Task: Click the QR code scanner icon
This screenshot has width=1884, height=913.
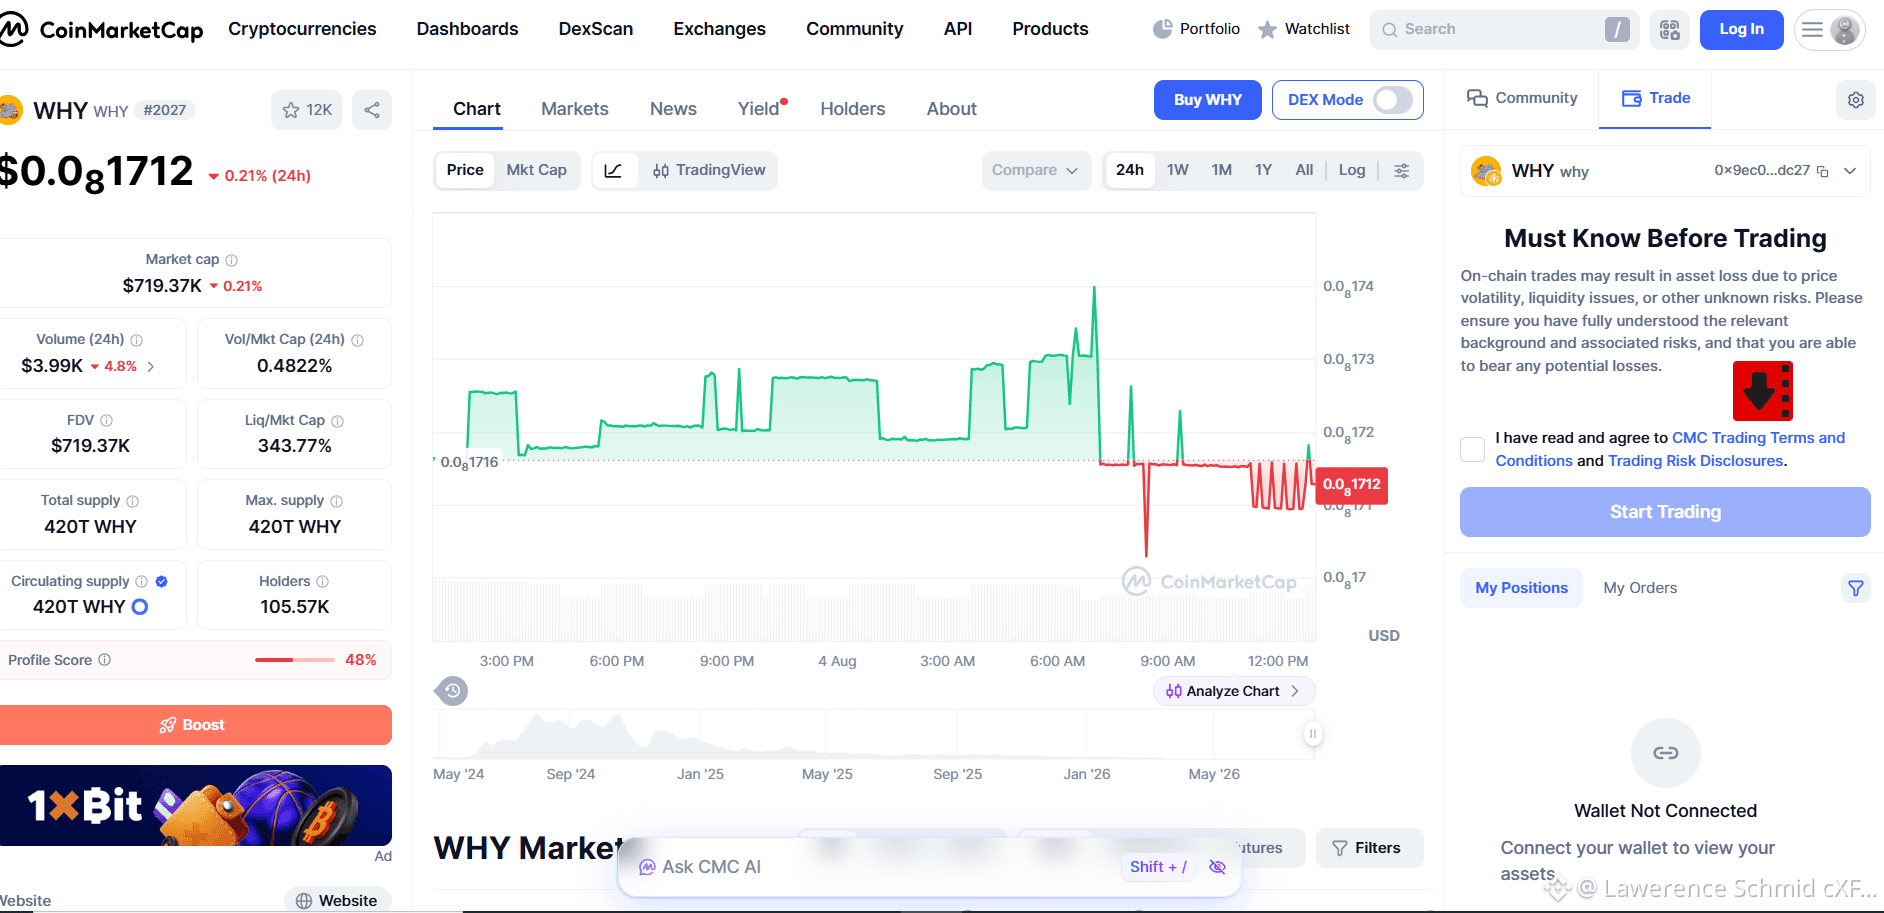Action: point(1670,30)
